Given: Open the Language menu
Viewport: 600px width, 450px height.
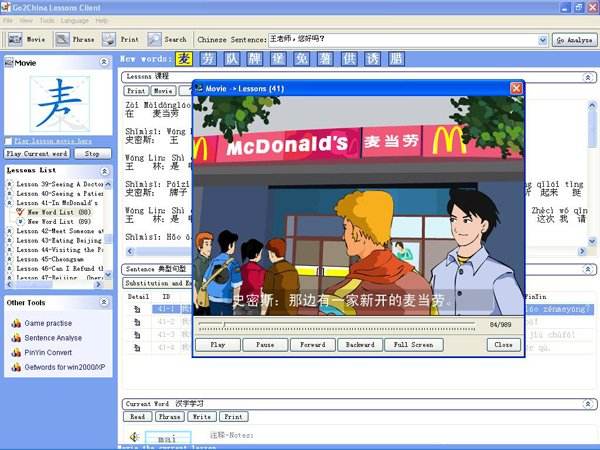Looking at the screenshot, I should [75, 21].
